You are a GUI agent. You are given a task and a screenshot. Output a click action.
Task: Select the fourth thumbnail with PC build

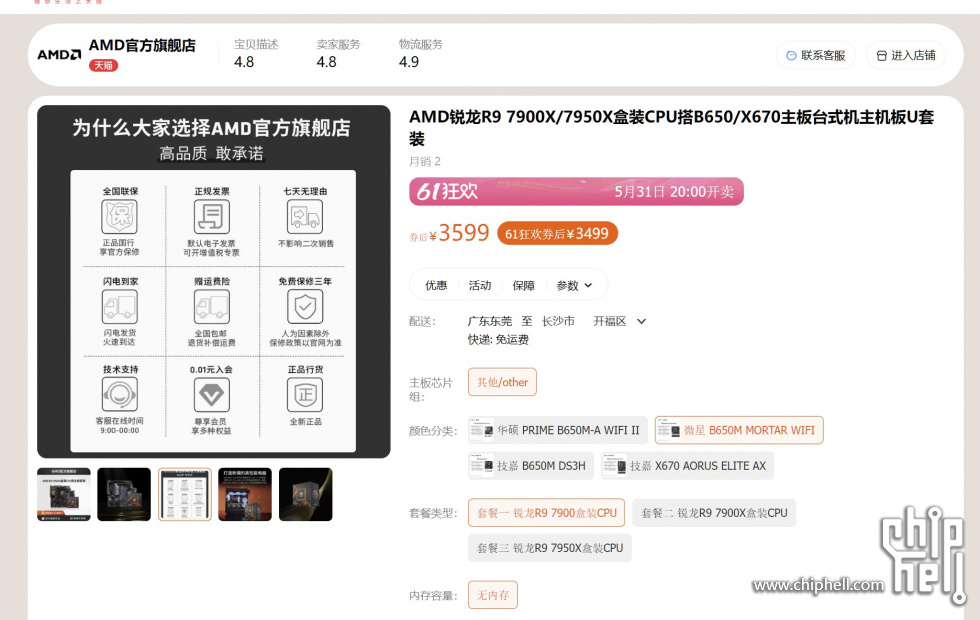click(245, 494)
